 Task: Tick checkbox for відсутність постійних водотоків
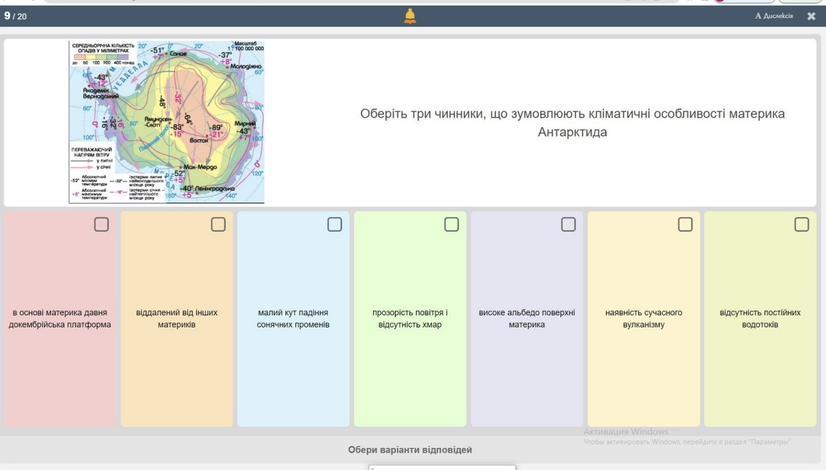tap(802, 224)
